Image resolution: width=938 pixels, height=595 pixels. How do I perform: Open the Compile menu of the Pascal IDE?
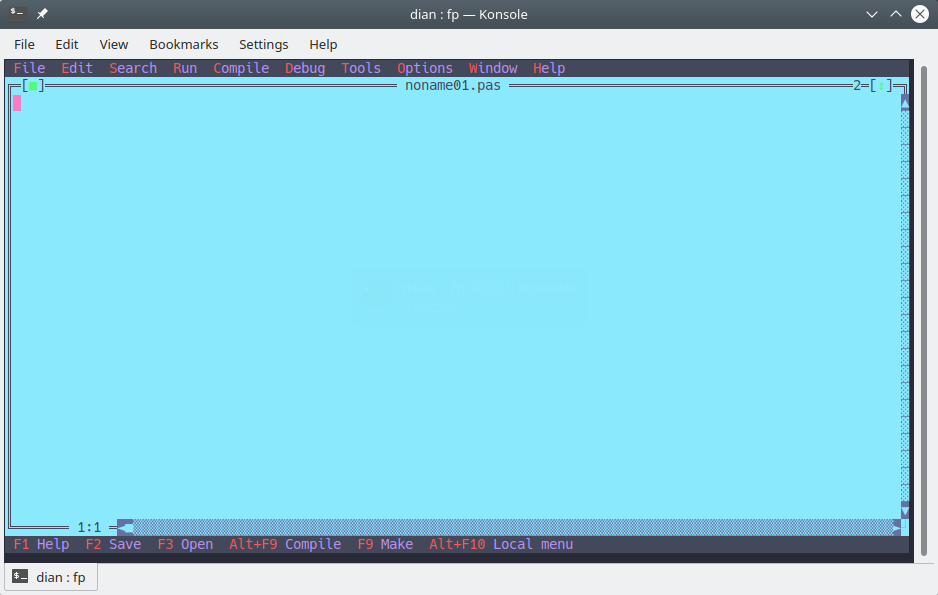(x=239, y=68)
